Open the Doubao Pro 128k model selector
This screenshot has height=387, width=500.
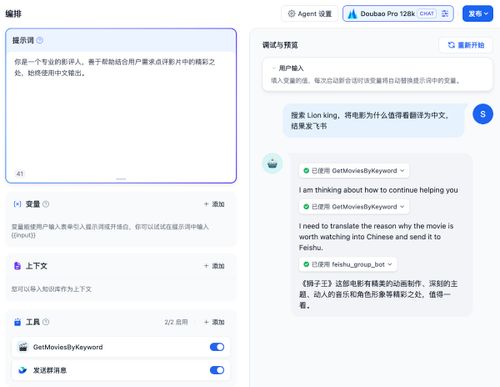pyautogui.click(x=398, y=14)
